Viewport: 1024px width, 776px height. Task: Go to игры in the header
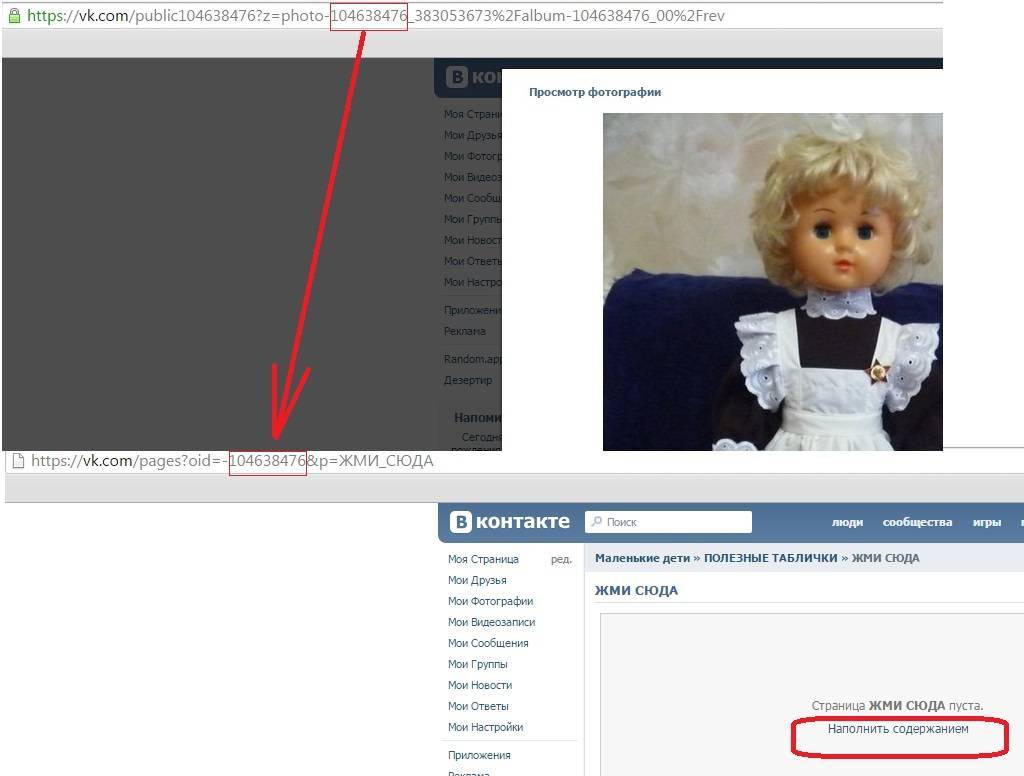tap(986, 522)
